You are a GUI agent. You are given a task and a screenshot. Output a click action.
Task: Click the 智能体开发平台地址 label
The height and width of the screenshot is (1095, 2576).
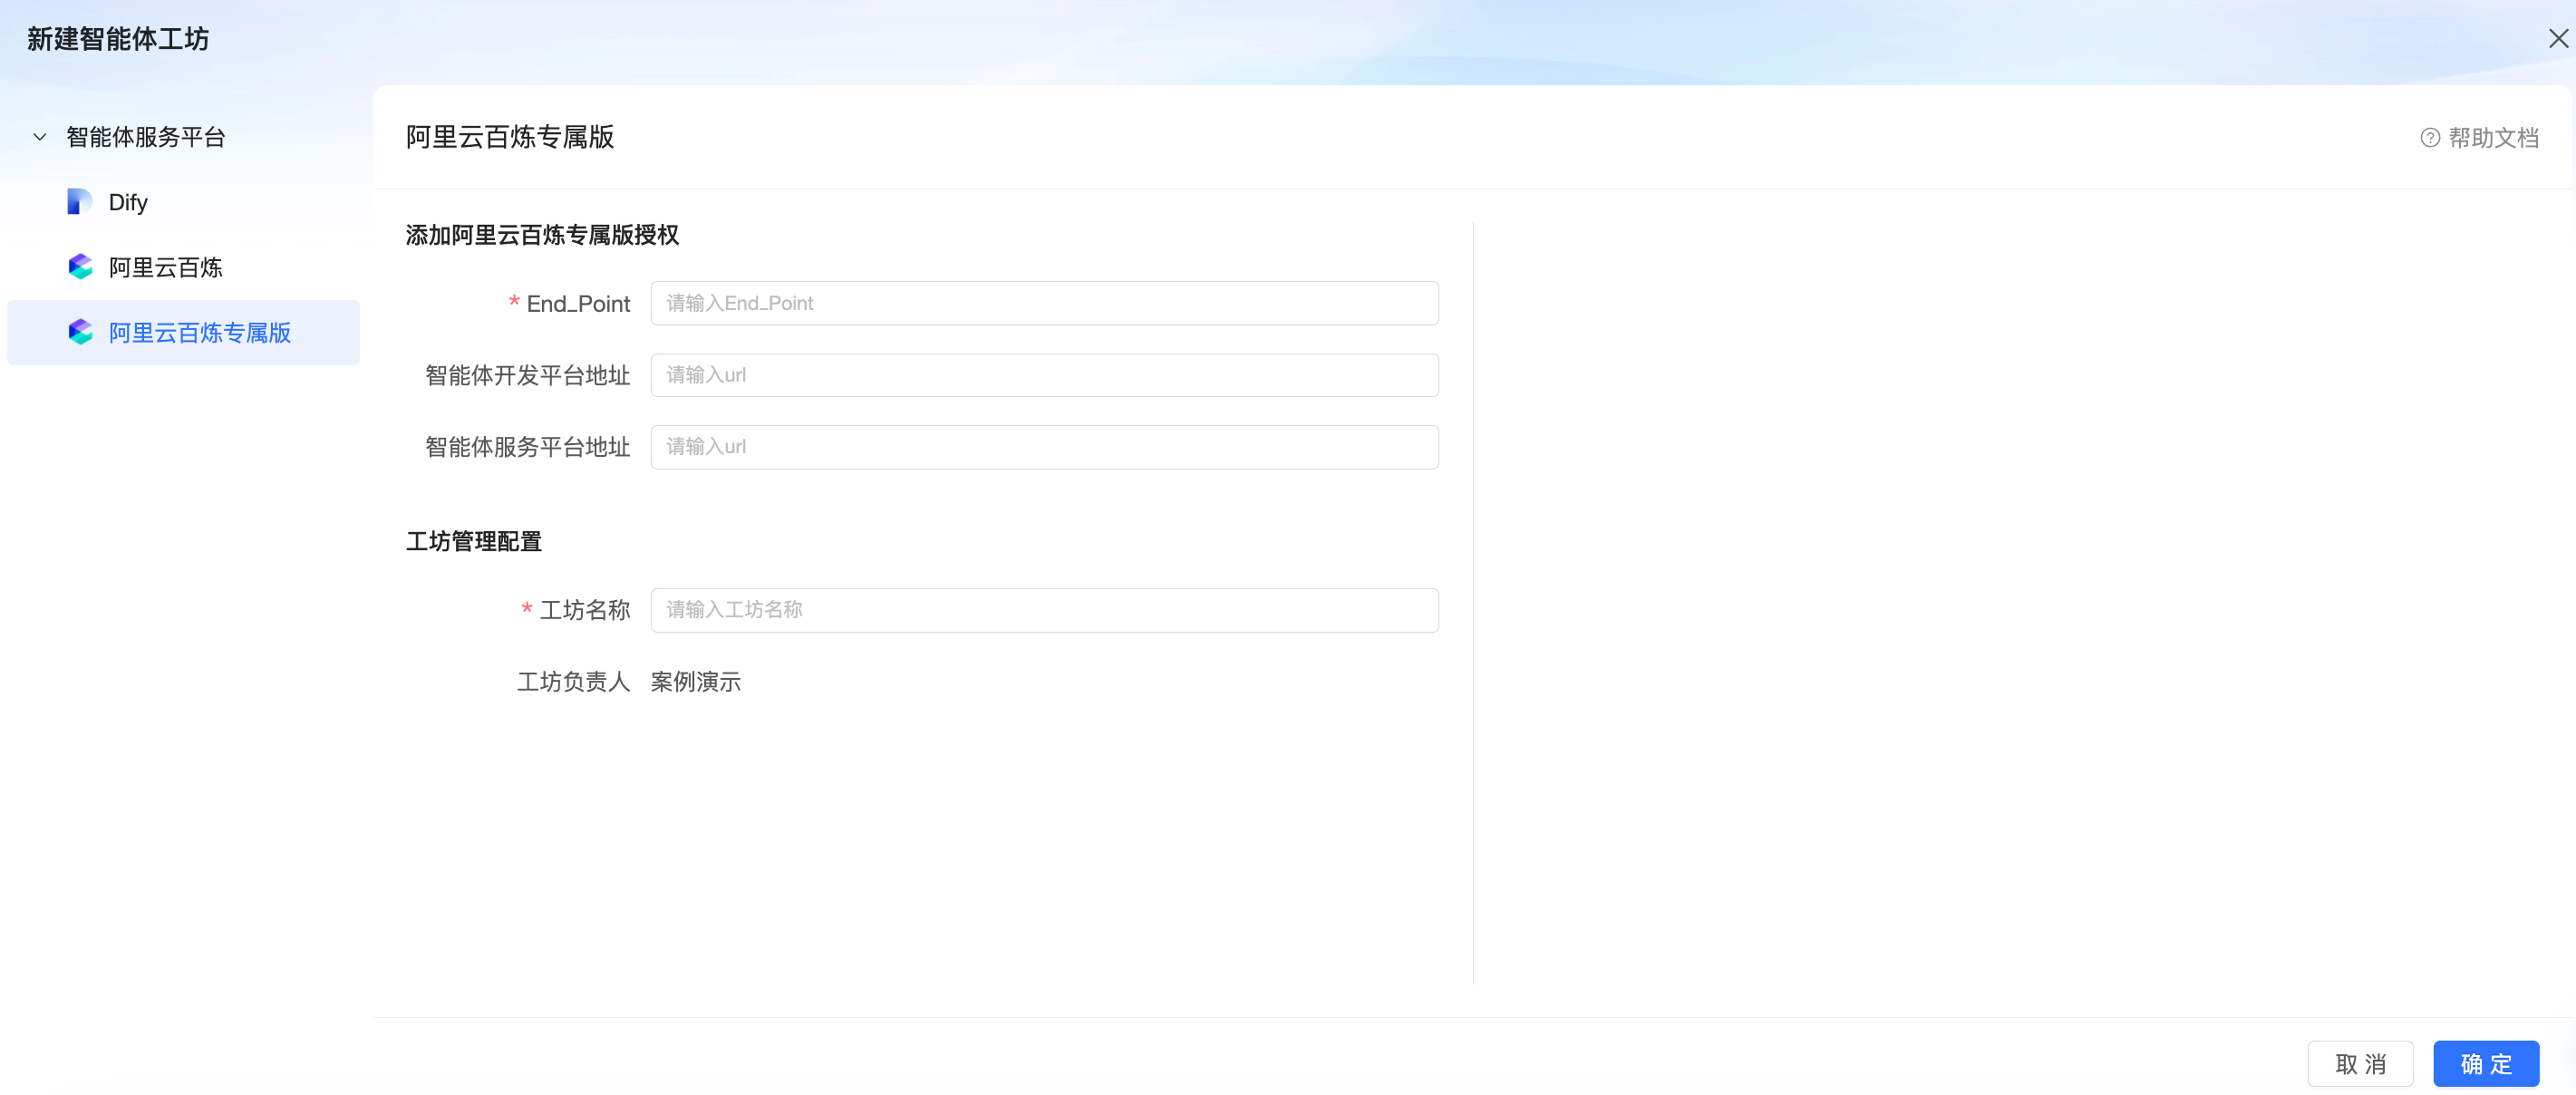coord(528,375)
